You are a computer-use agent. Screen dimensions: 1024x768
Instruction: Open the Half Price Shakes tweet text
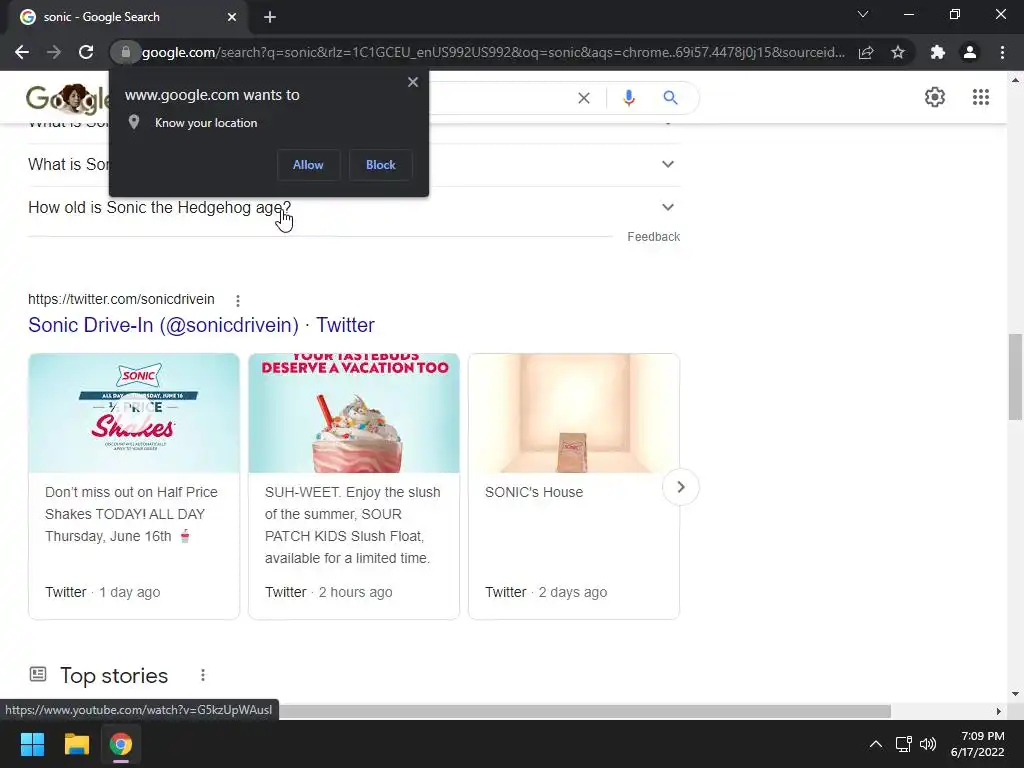pyautogui.click(x=131, y=514)
